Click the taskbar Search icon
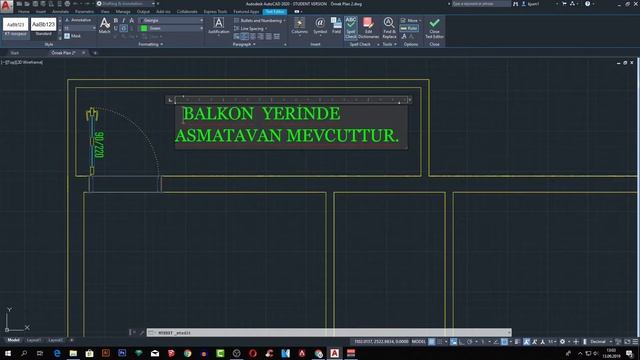 tap(24, 353)
